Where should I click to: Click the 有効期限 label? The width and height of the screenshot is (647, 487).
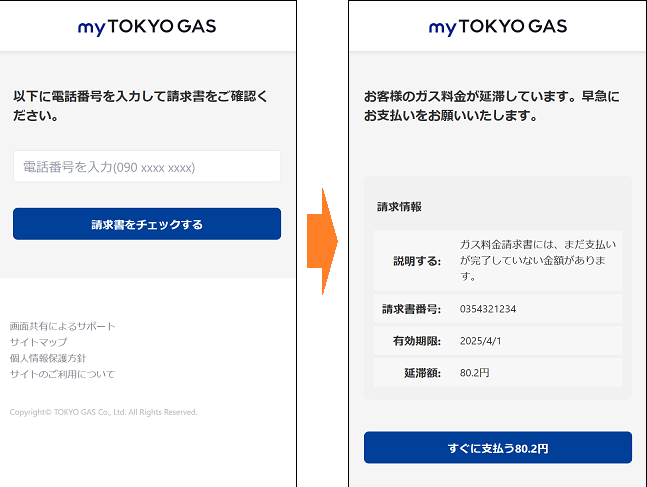coord(417,341)
